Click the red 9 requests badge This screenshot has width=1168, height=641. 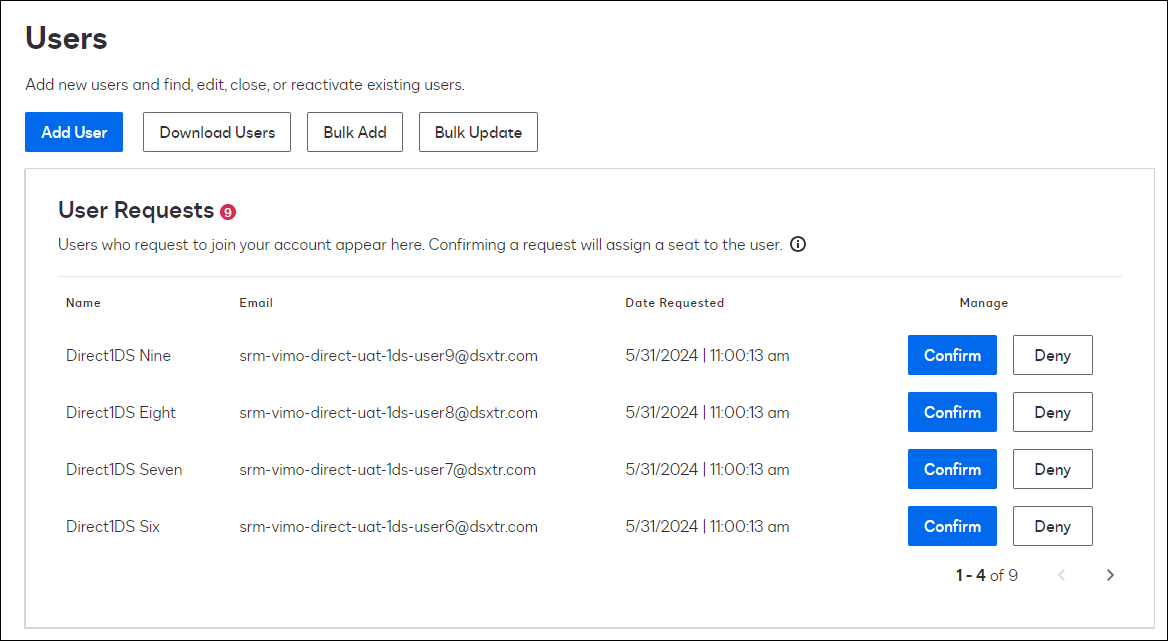(228, 212)
